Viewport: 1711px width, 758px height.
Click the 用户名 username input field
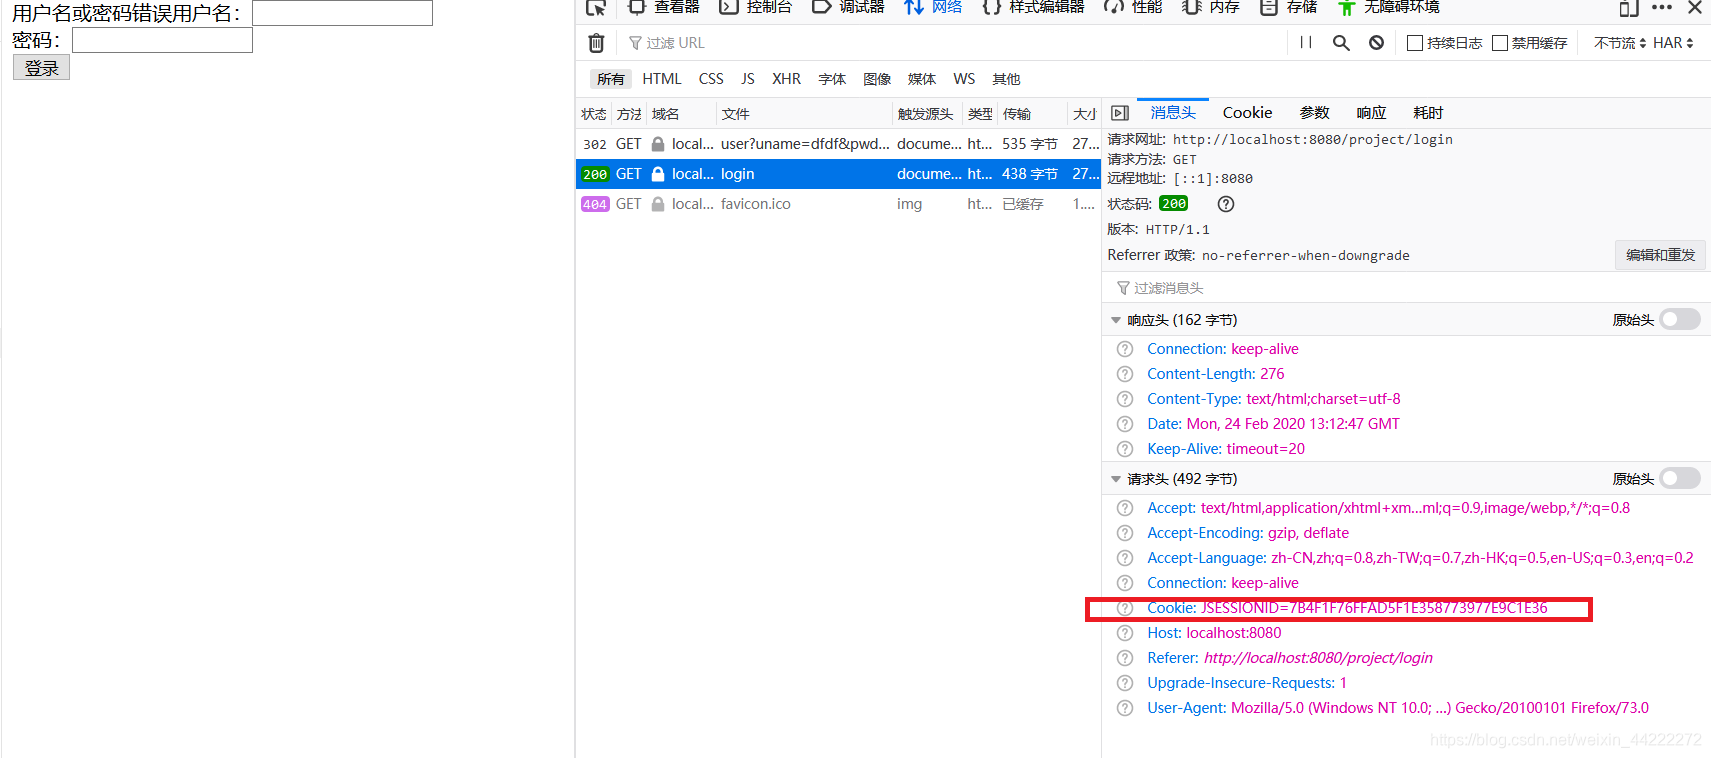tap(342, 13)
